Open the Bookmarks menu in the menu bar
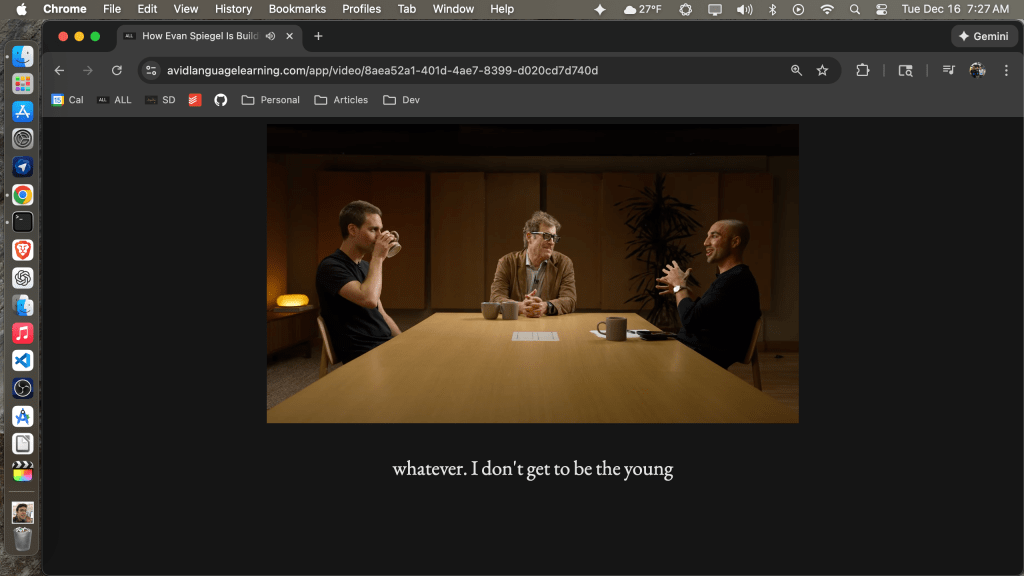 pos(297,9)
